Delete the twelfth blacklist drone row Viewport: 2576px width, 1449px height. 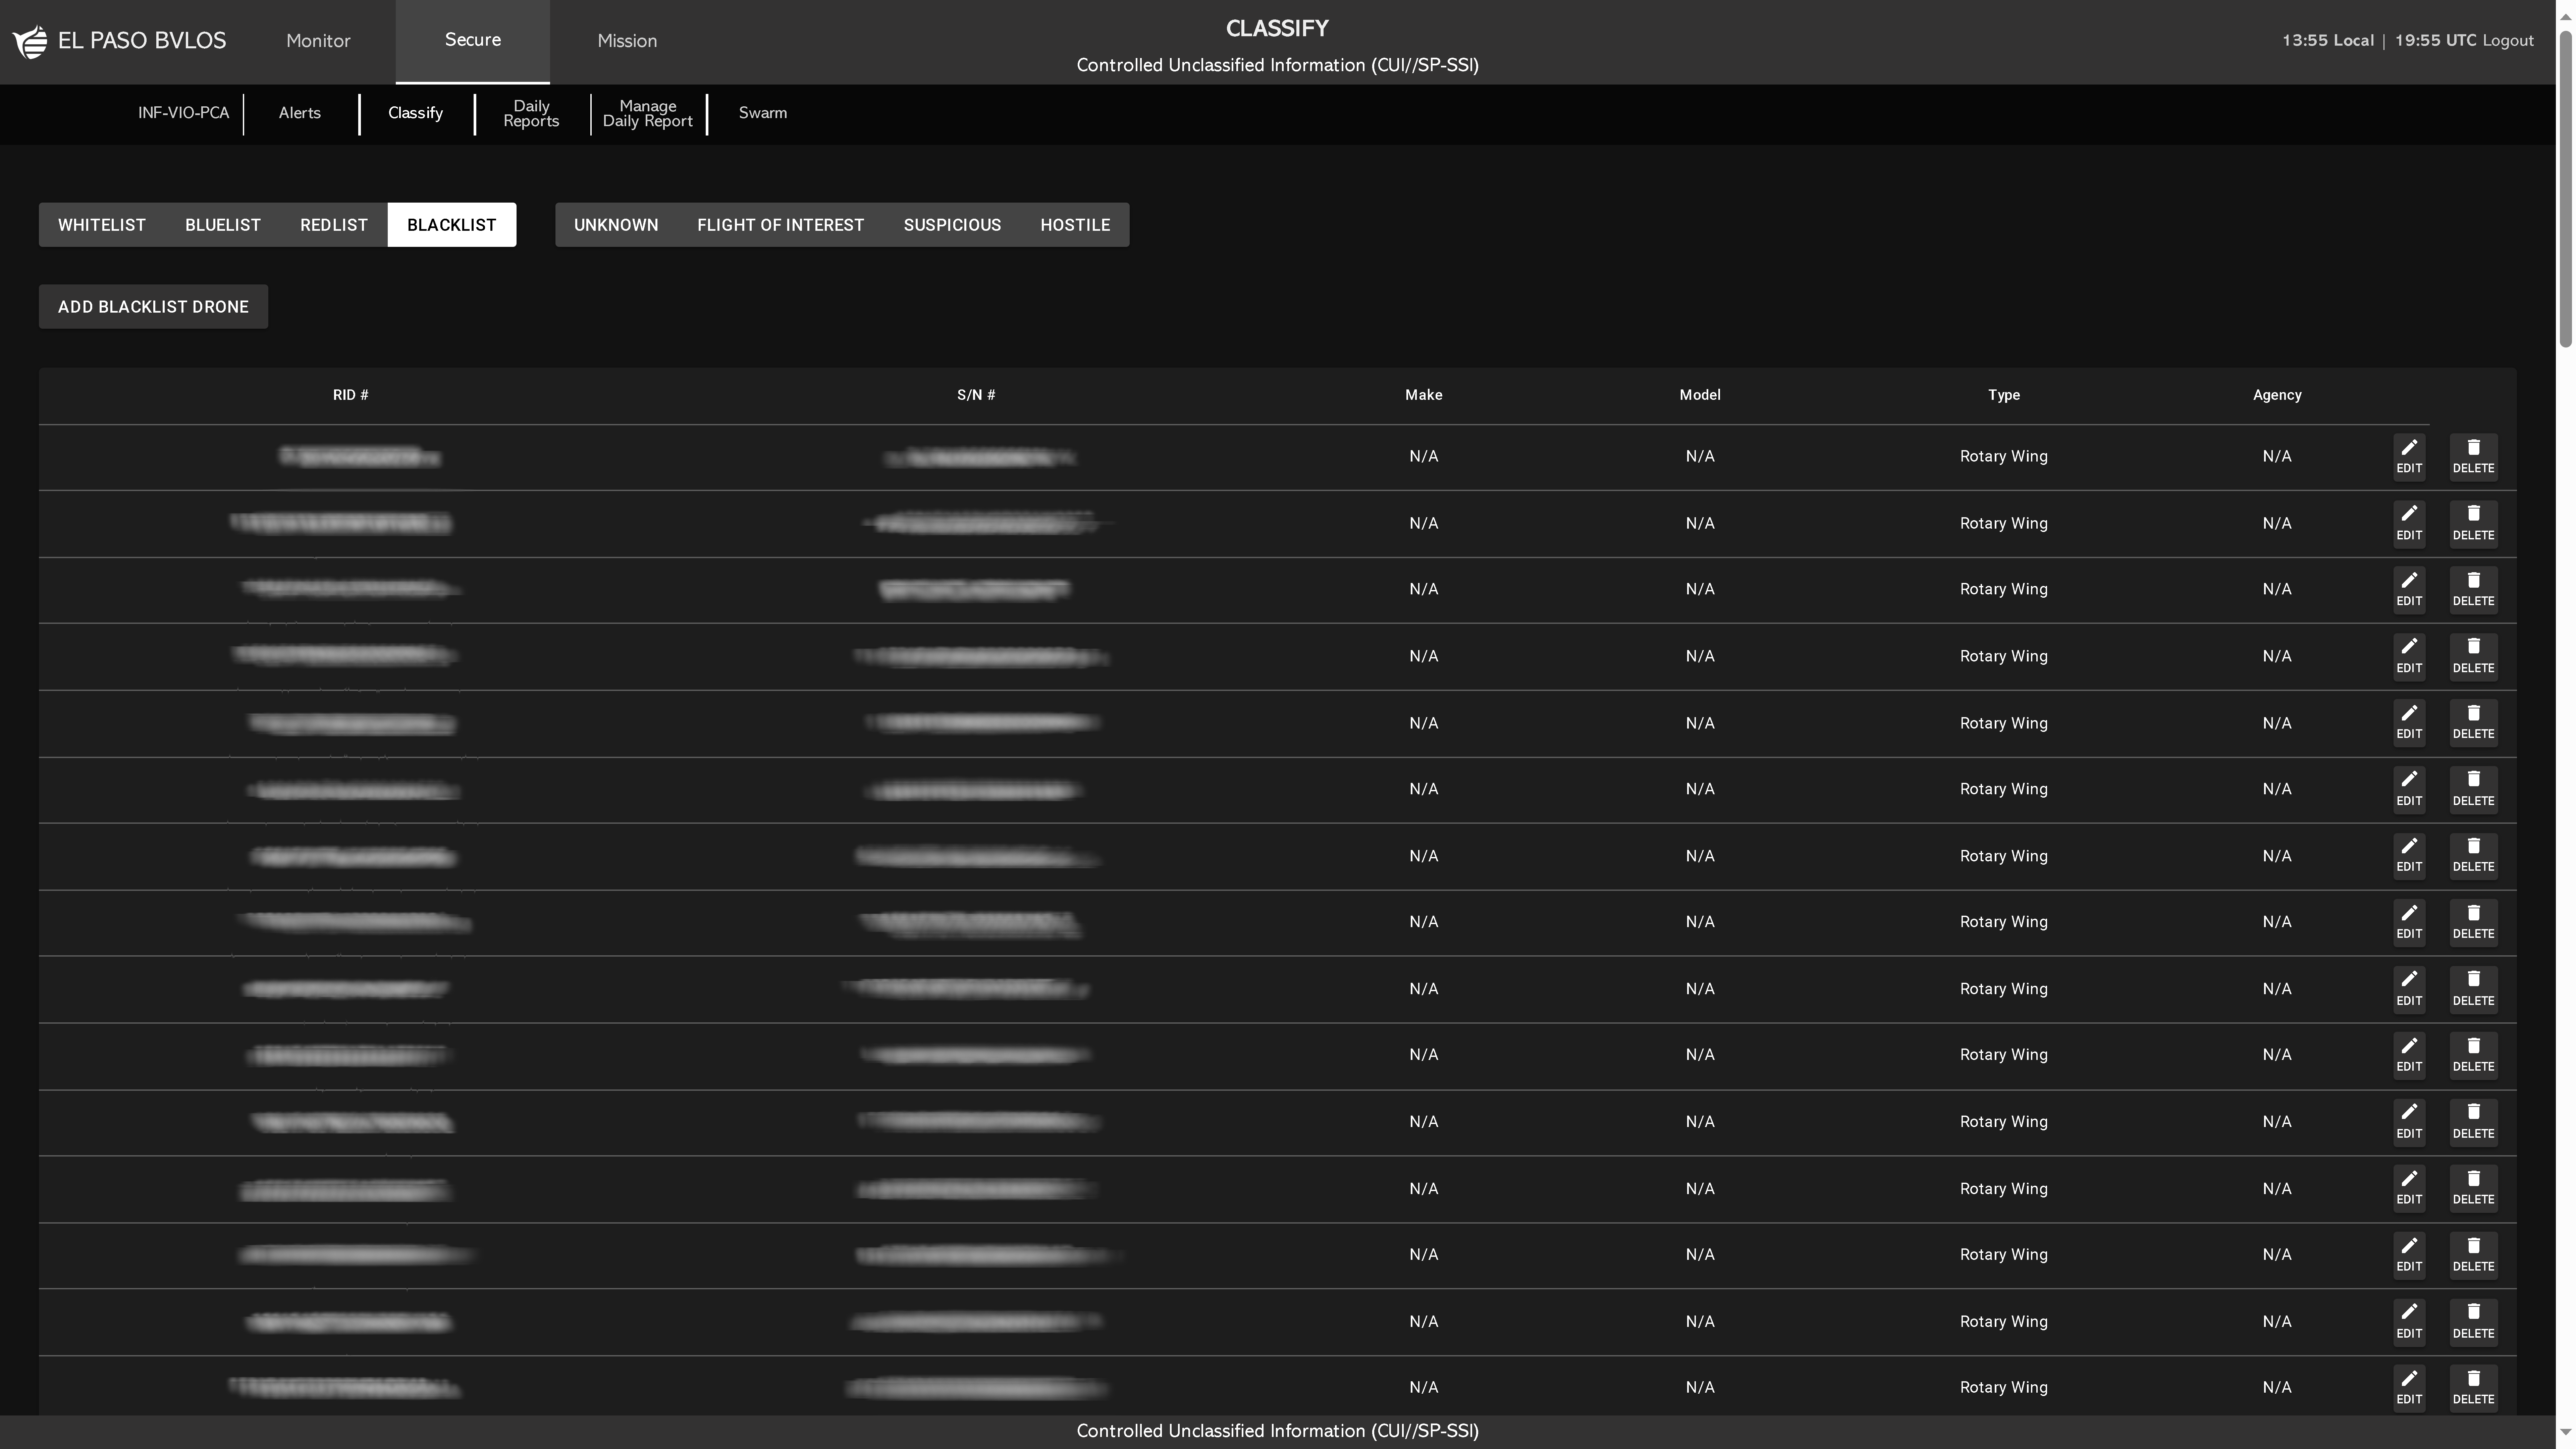click(2473, 1189)
